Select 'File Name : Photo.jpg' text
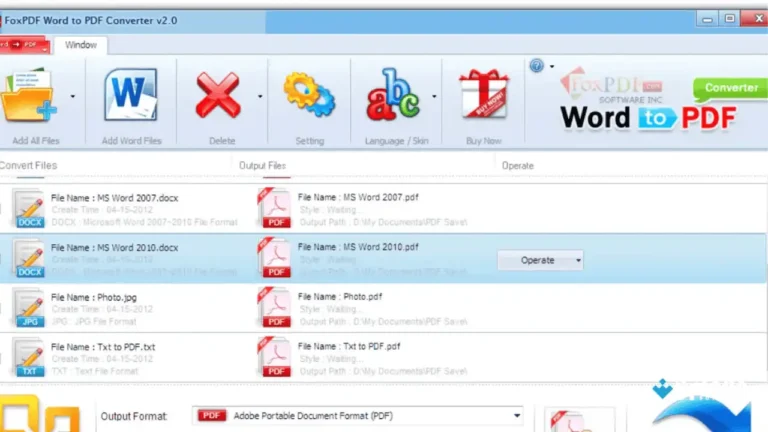The height and width of the screenshot is (432, 768). [94, 297]
